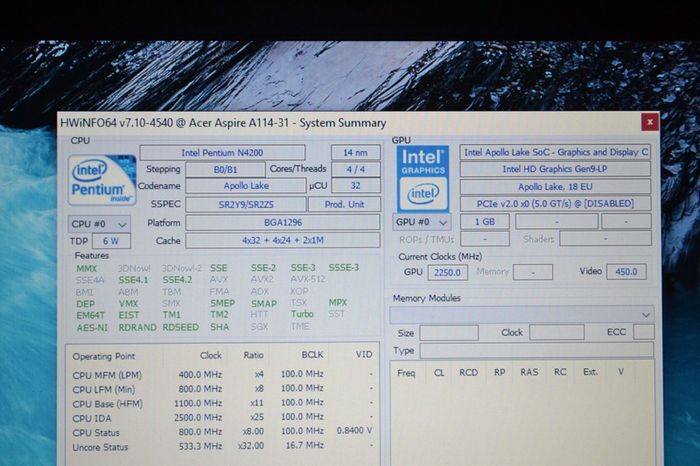
Task: Select the CPU MFM (LPM) row
Action: tap(222, 374)
